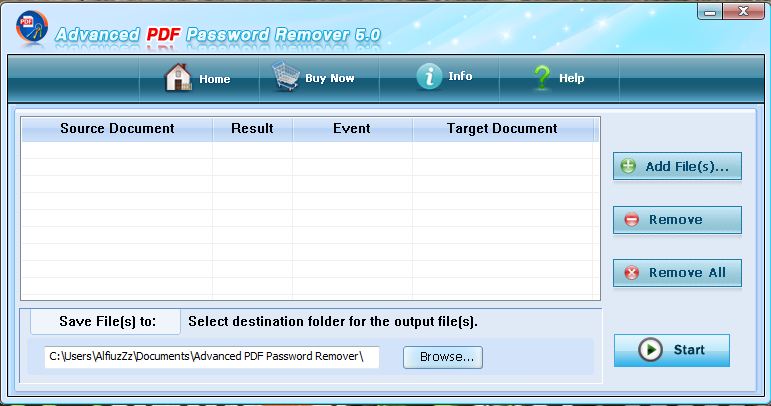Open the Help menu label

tap(571, 78)
